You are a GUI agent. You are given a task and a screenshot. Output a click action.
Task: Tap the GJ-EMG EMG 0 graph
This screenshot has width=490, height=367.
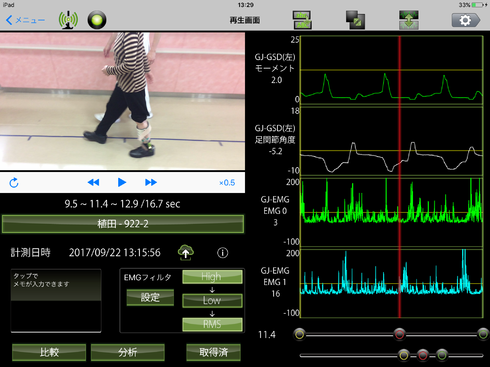point(392,213)
